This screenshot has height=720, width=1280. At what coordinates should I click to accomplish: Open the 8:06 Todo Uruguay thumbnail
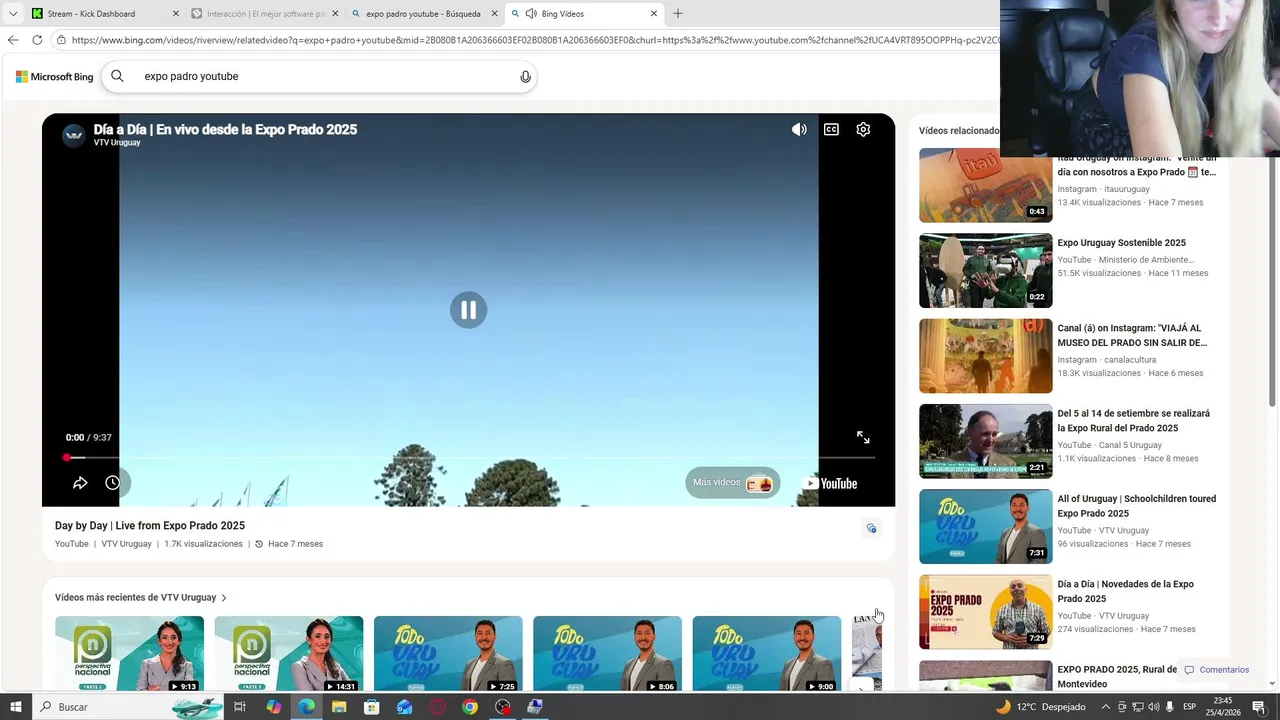click(x=607, y=653)
